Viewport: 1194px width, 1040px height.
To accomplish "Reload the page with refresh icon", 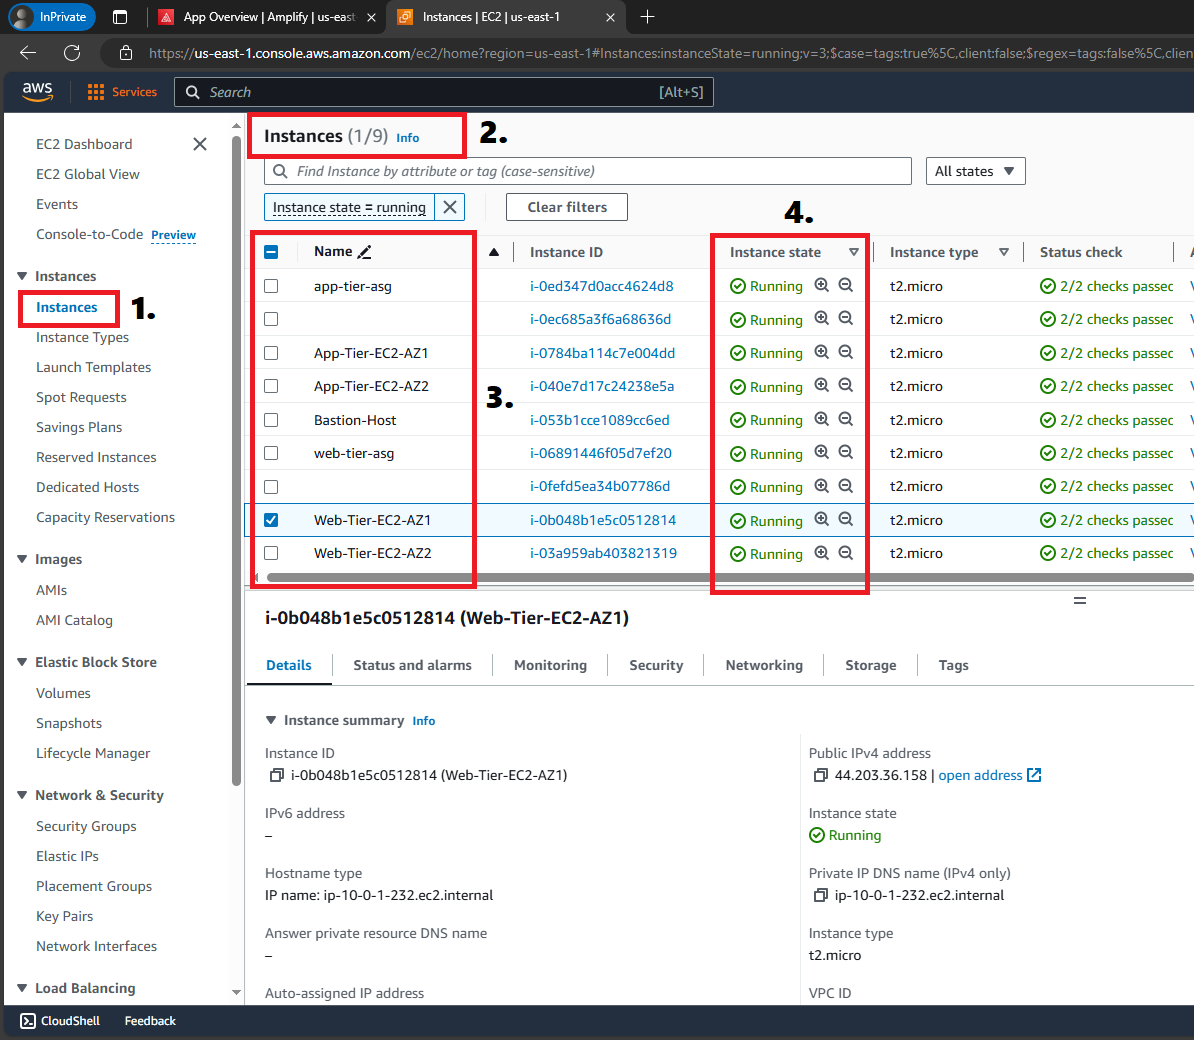I will [x=72, y=53].
